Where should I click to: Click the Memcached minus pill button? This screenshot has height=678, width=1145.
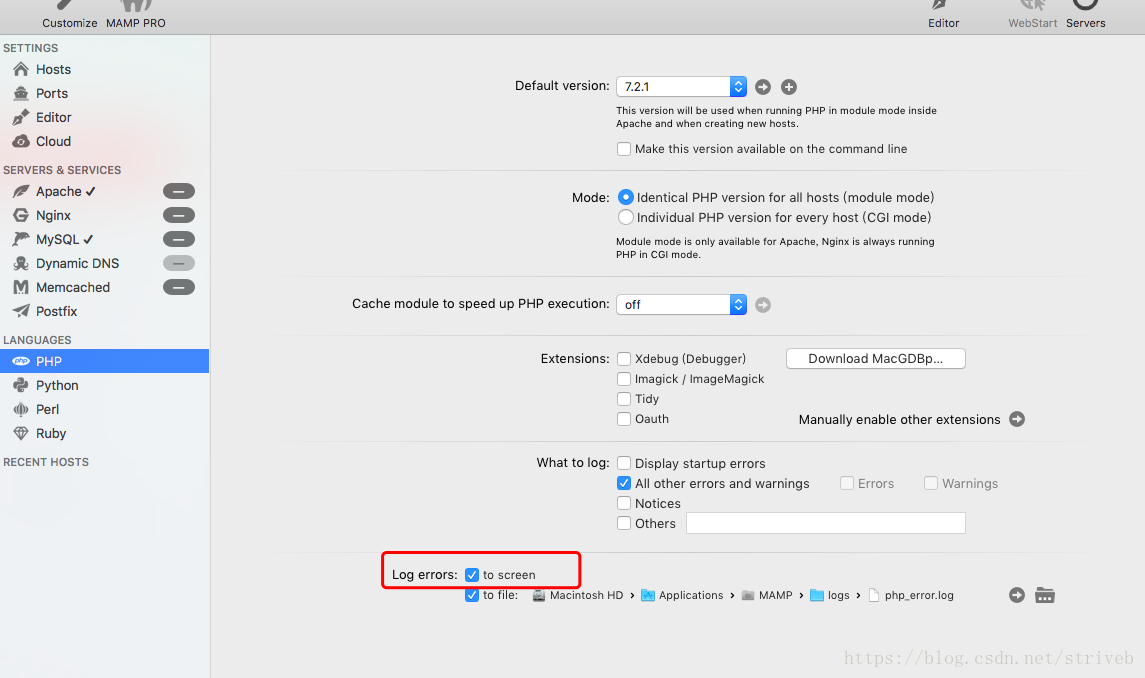point(179,288)
